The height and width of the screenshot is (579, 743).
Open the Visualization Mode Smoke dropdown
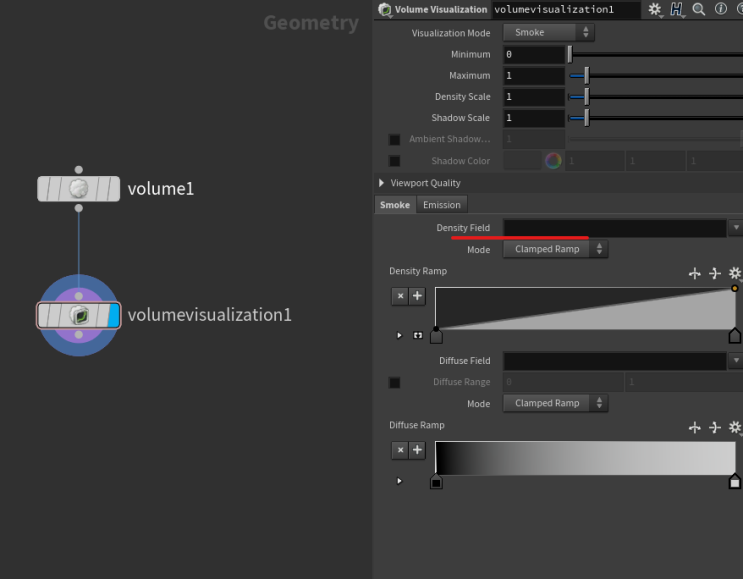click(548, 32)
